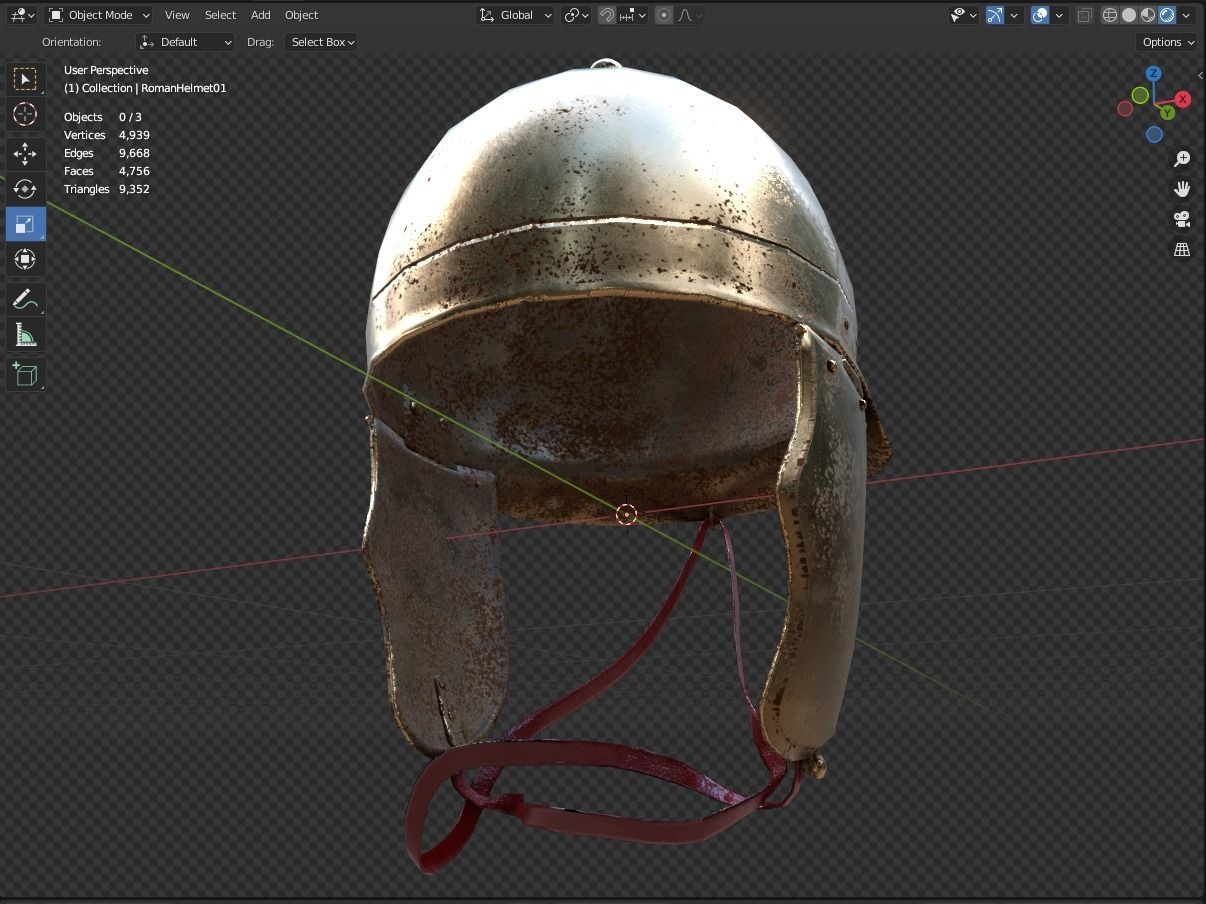Open the Select menu
Image resolution: width=1206 pixels, height=904 pixels.
[220, 15]
